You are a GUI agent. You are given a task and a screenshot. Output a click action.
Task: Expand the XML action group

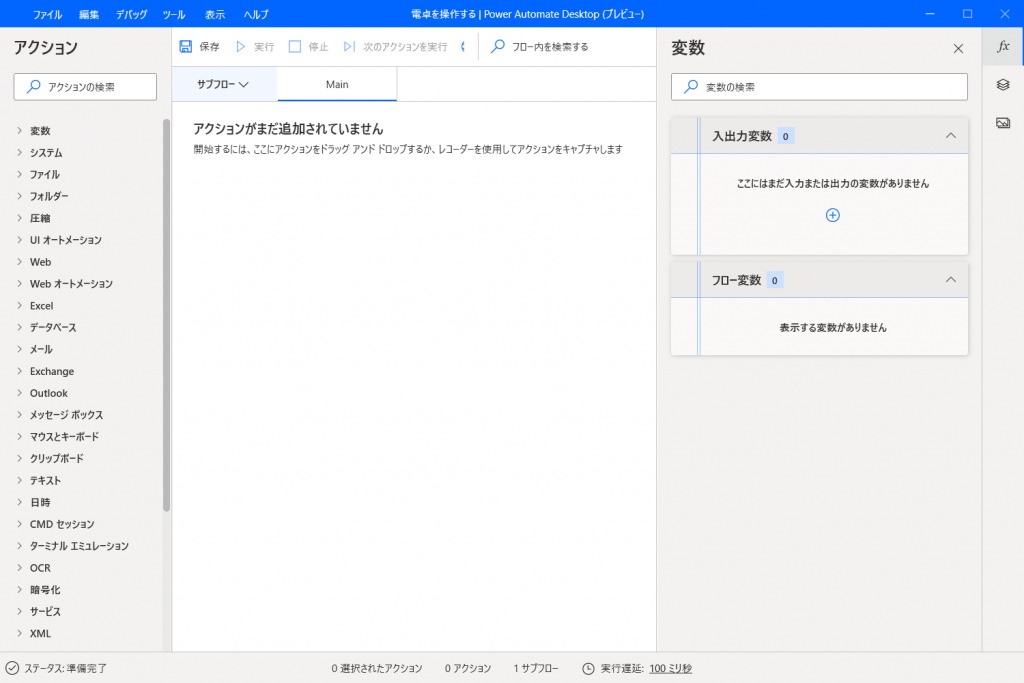coord(20,633)
